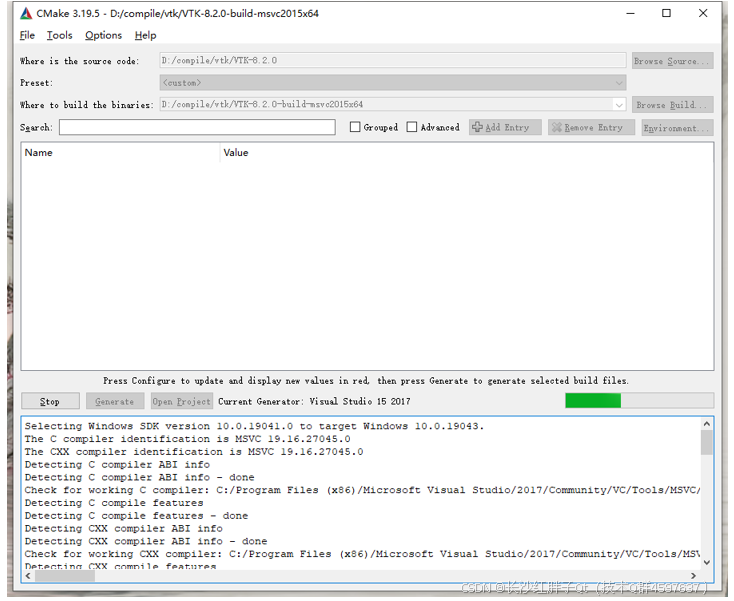Maximize the CMake window

[x=666, y=14]
